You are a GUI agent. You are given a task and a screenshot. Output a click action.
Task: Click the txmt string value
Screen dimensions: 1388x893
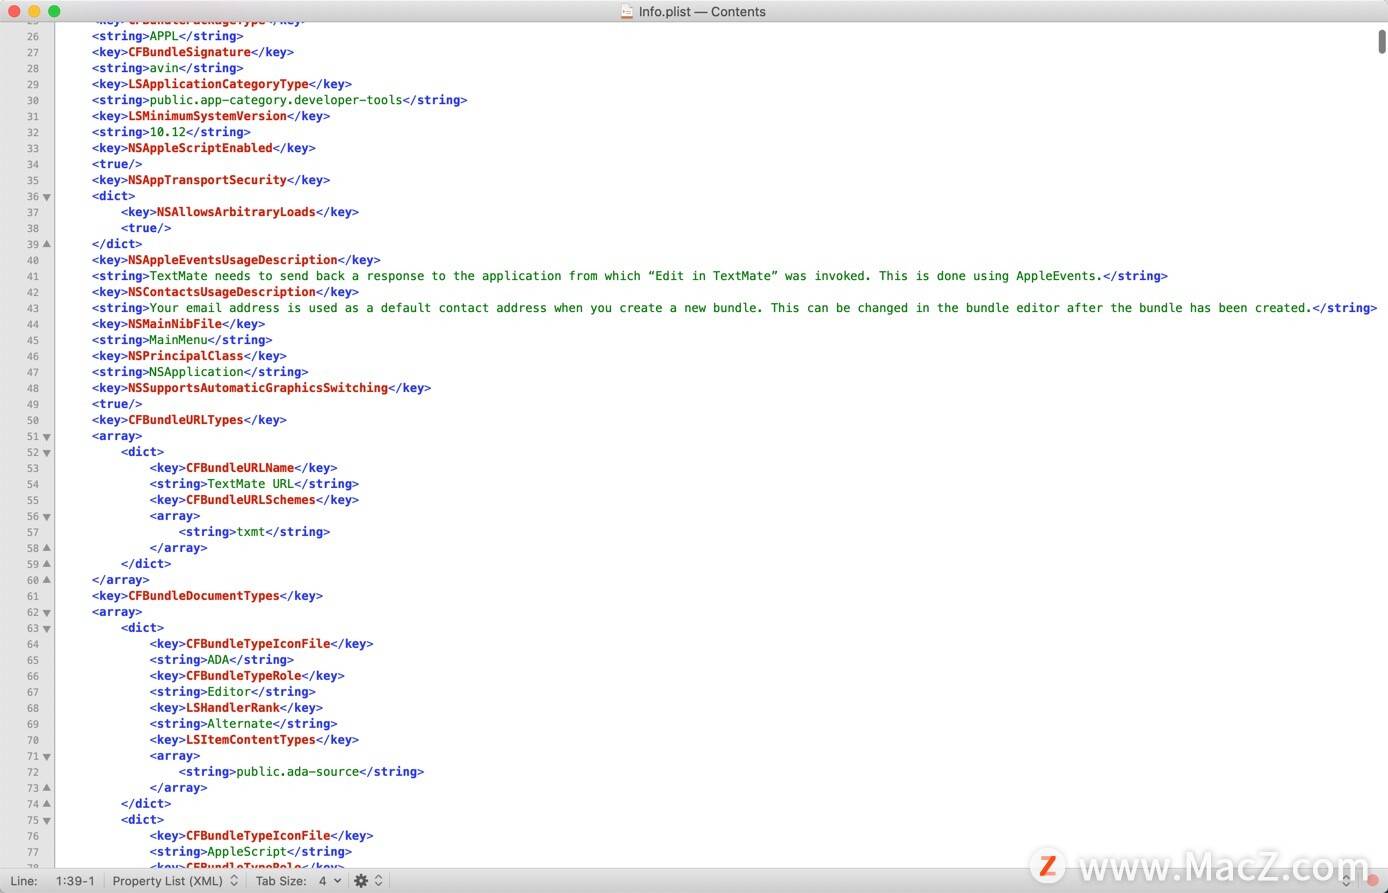tap(250, 532)
